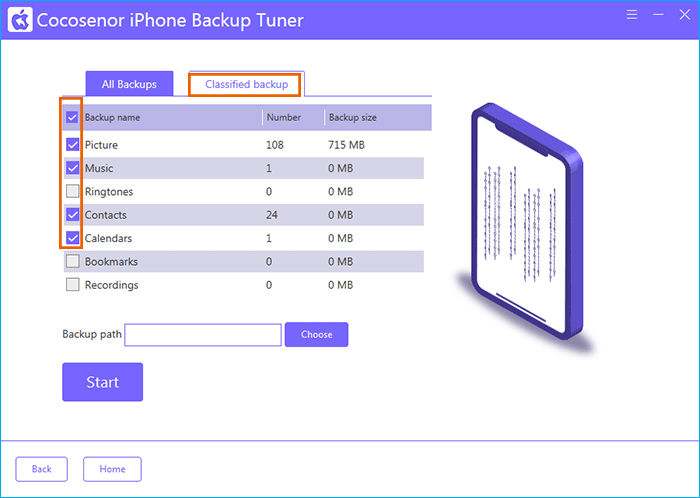
Task: Switch to the All Backups tab
Action: click(129, 84)
